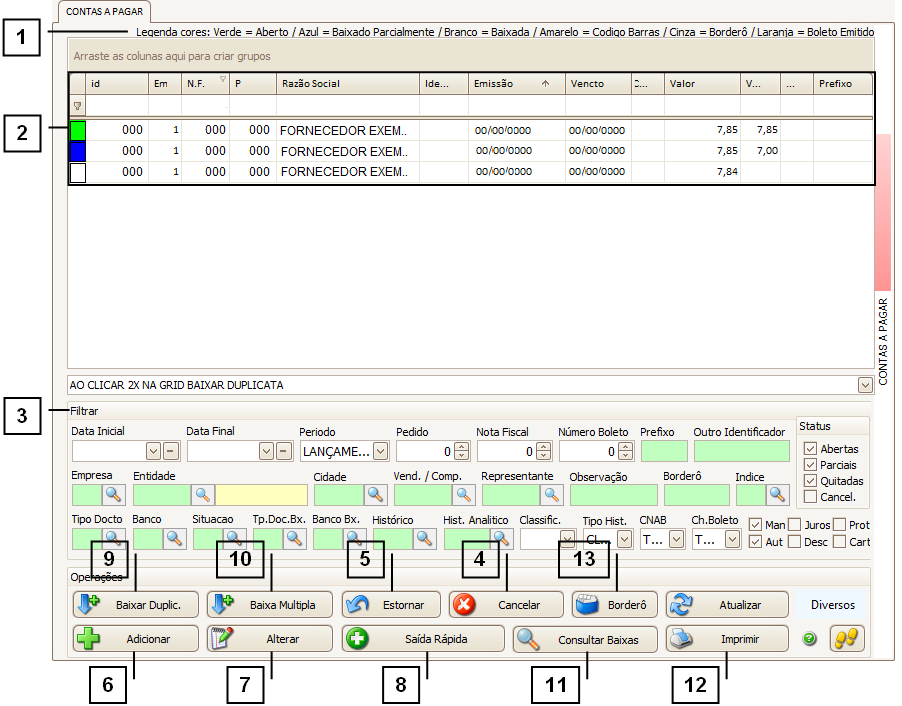The image size is (902, 706).
Task: Open the Vend. / Comp. search magnifier
Action: coord(465,494)
